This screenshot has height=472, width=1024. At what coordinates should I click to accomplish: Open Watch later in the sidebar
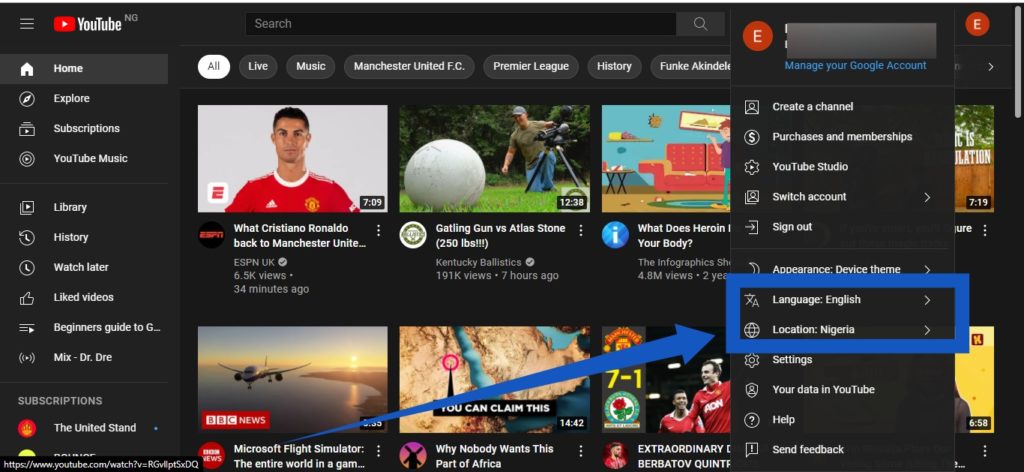(84, 268)
